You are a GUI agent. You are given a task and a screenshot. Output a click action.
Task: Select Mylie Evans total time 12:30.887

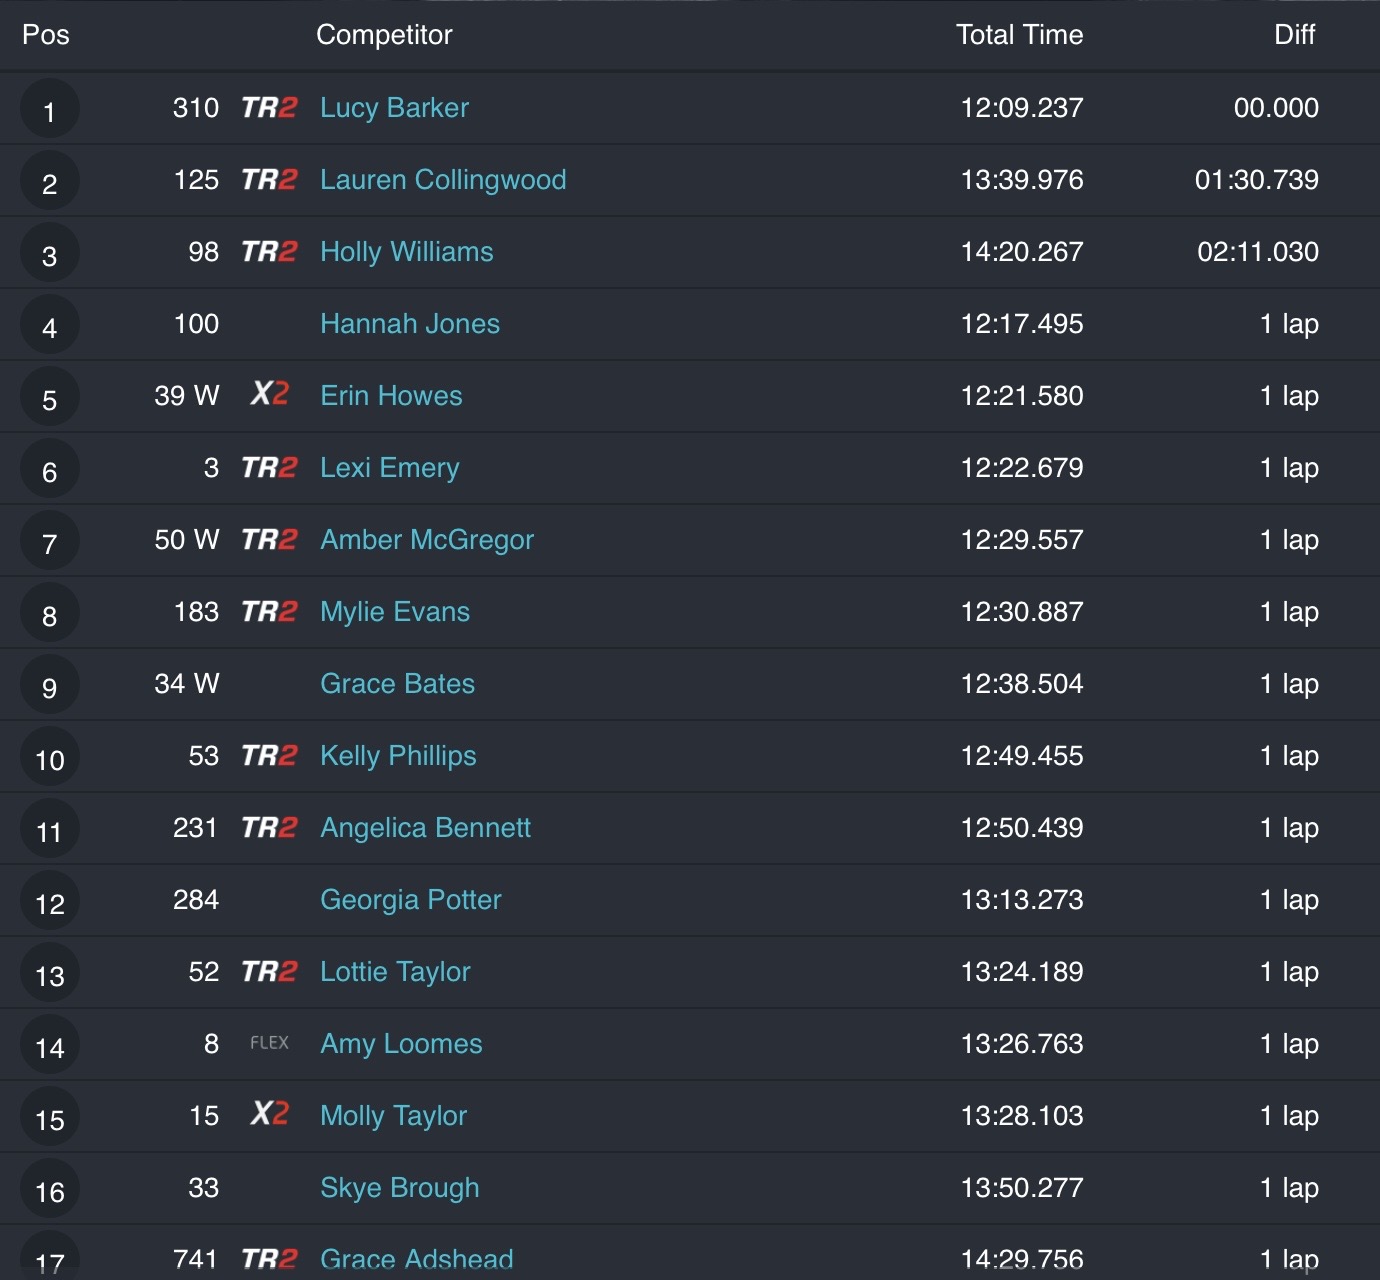(1022, 612)
